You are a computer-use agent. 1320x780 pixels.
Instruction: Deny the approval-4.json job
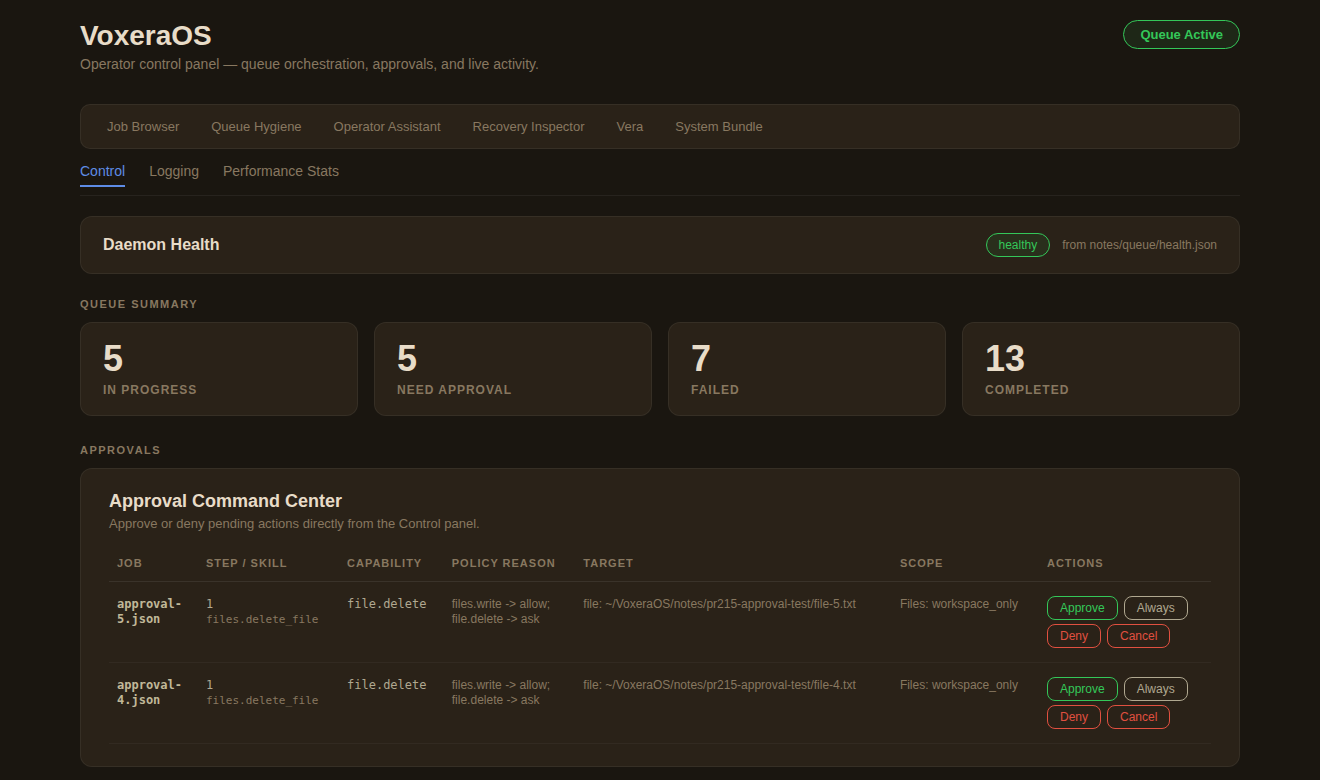(x=1073, y=717)
